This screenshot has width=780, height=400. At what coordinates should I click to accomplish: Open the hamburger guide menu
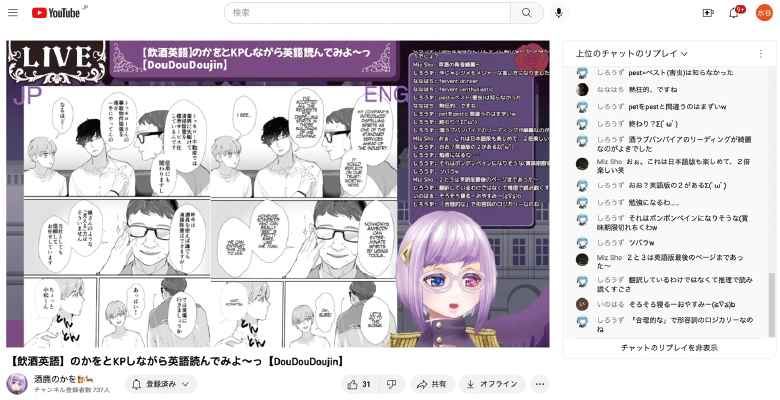[x=13, y=13]
